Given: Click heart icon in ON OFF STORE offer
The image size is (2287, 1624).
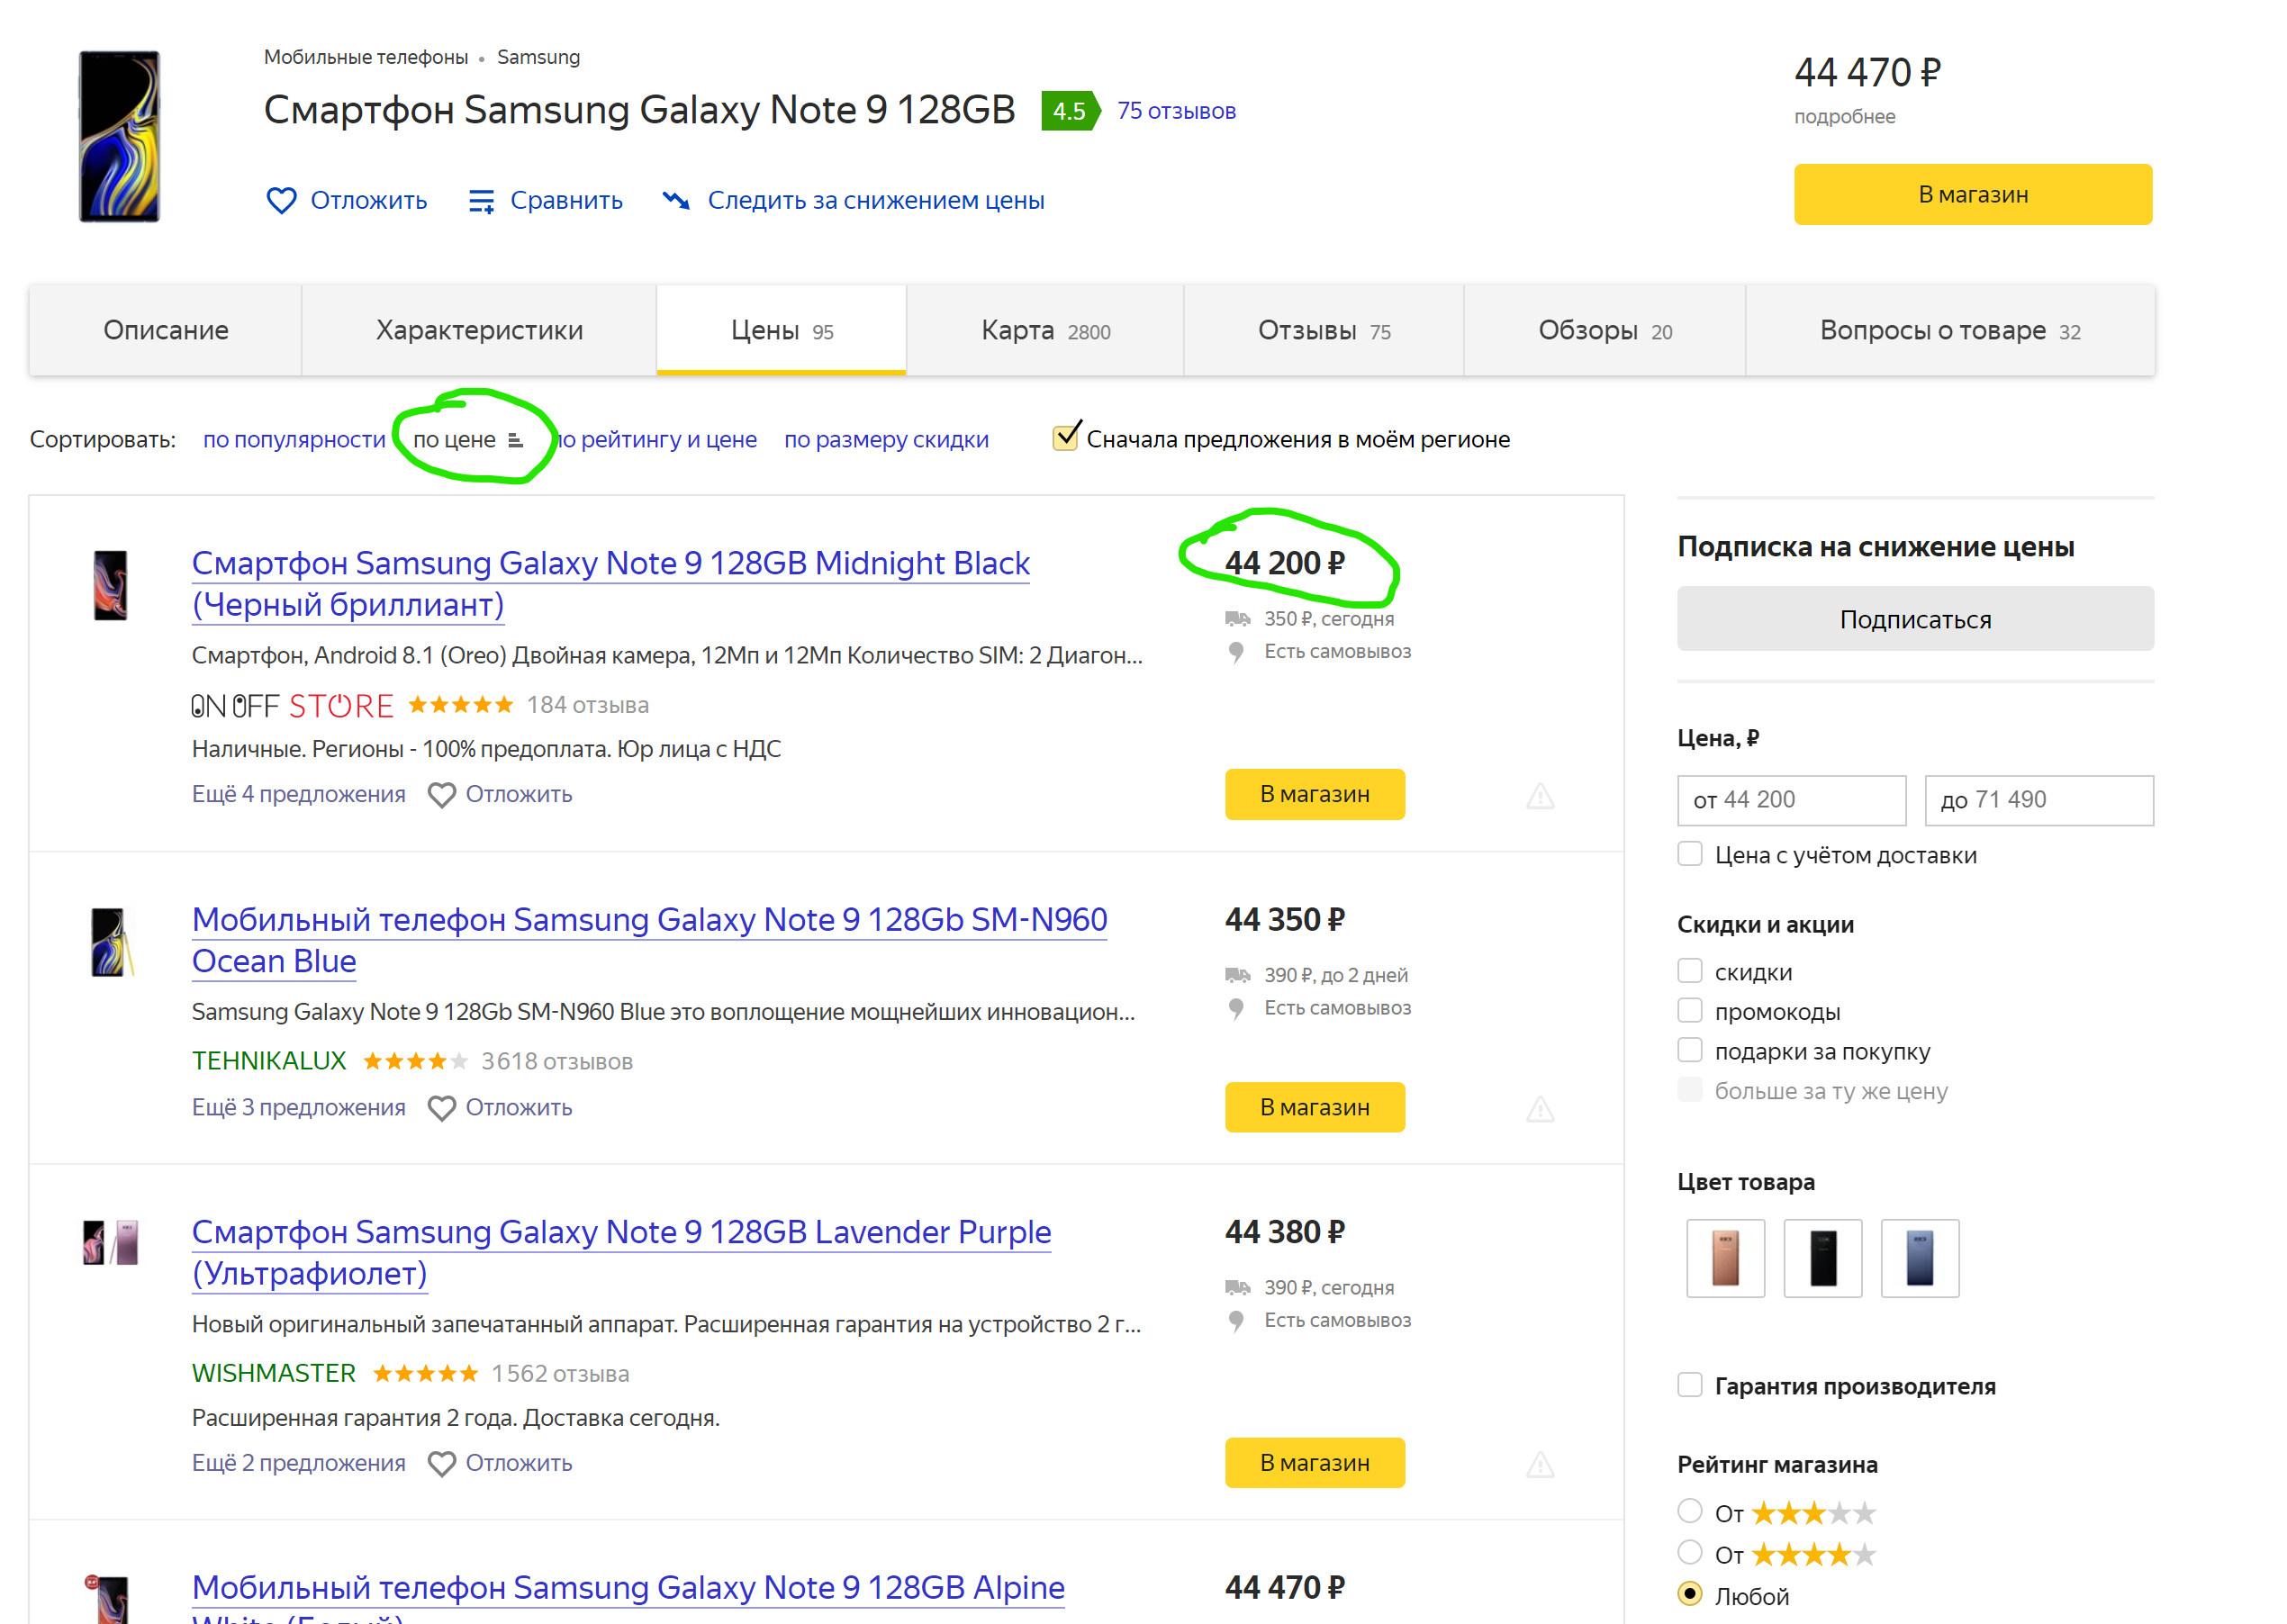Looking at the screenshot, I should [x=441, y=795].
